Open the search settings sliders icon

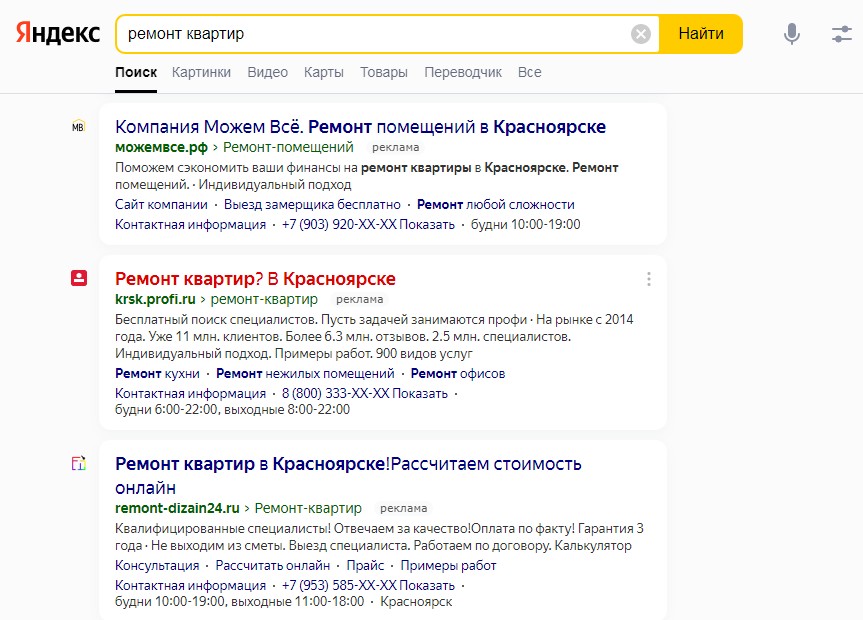coord(842,34)
